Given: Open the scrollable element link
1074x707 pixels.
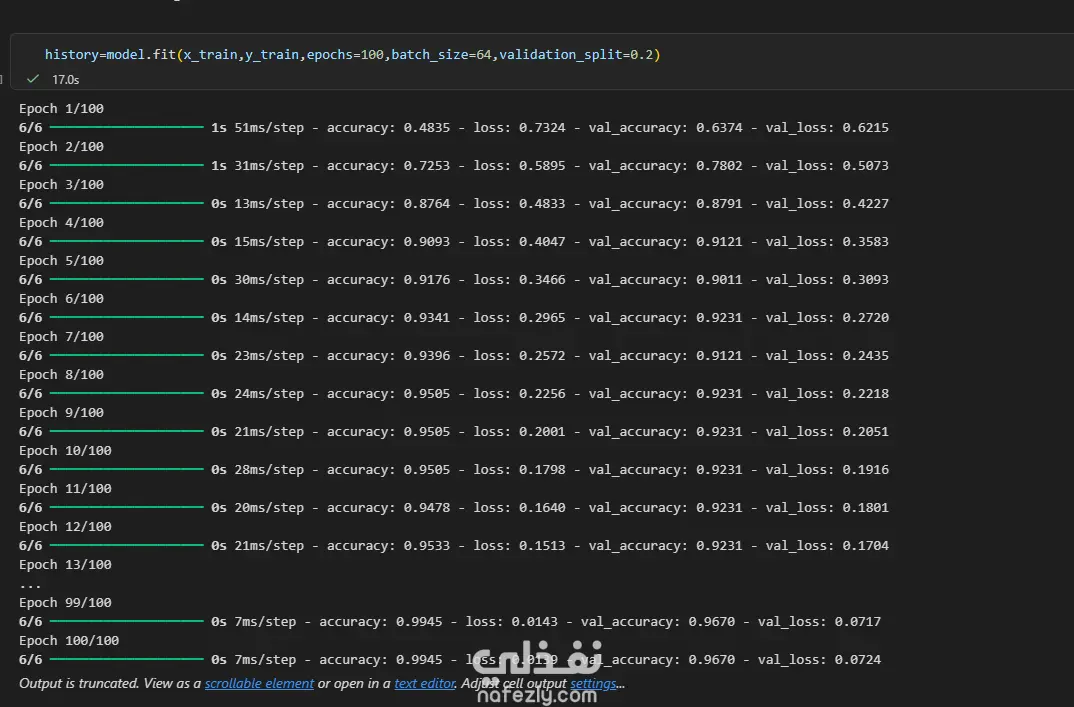Looking at the screenshot, I should pos(259,683).
